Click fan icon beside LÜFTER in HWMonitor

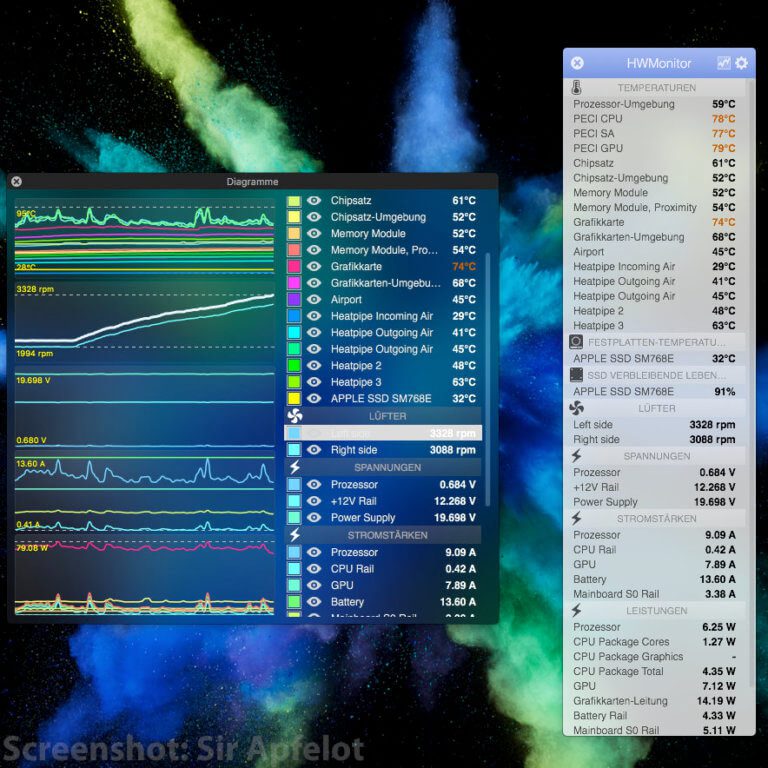point(576,408)
